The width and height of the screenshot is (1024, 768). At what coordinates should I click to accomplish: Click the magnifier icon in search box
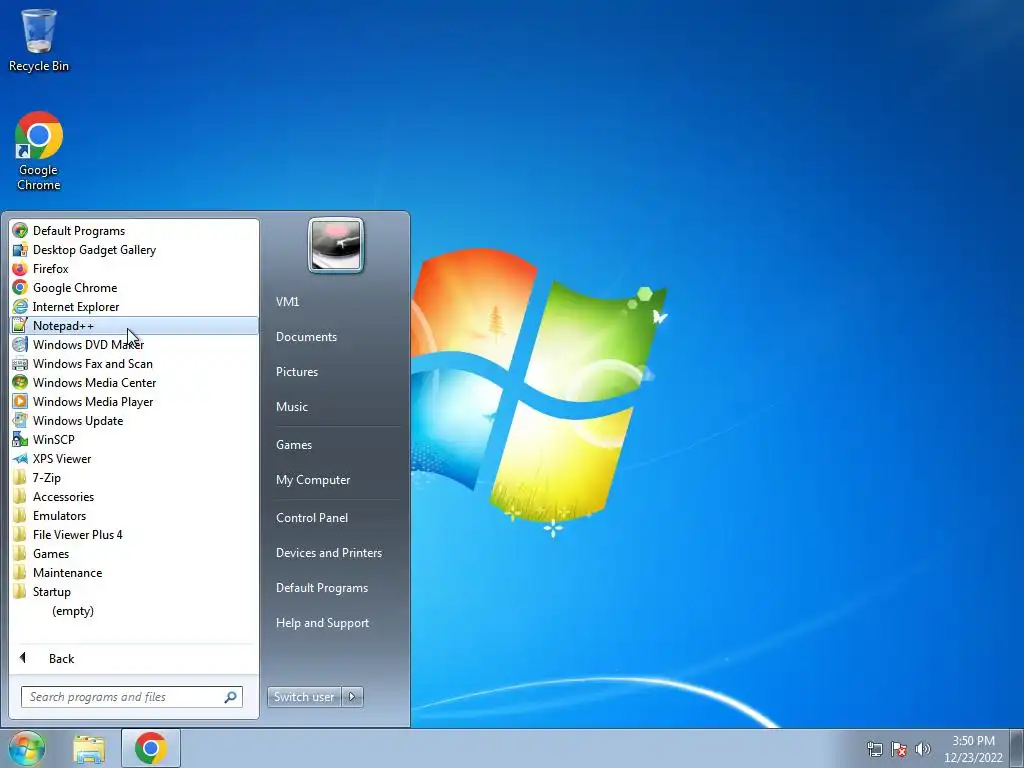click(x=231, y=697)
